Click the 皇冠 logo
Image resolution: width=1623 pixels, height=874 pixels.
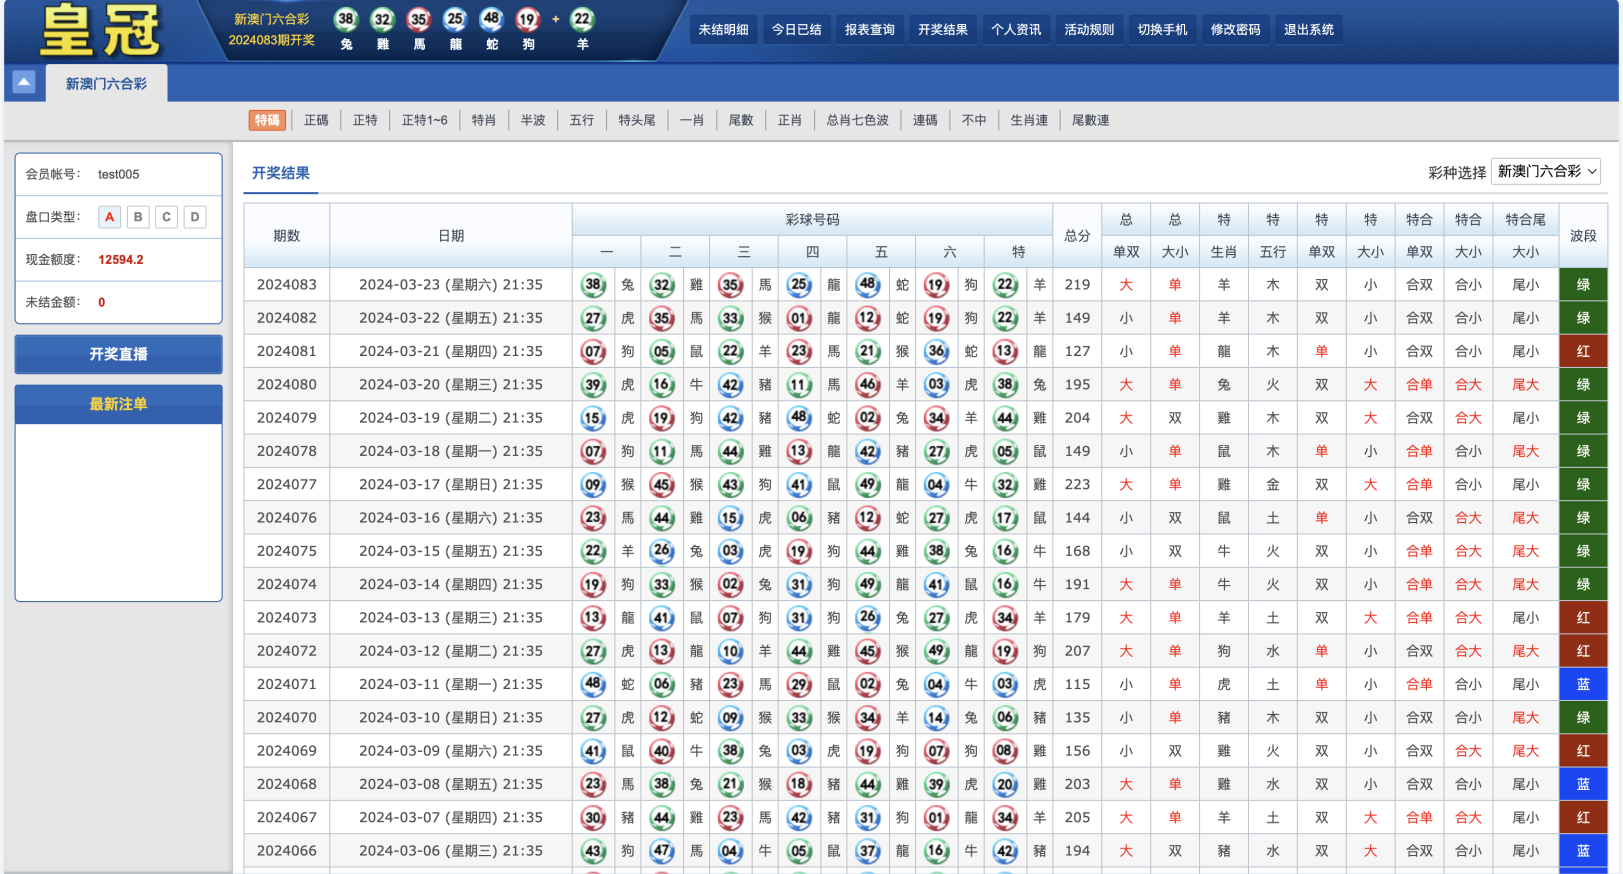pos(100,31)
